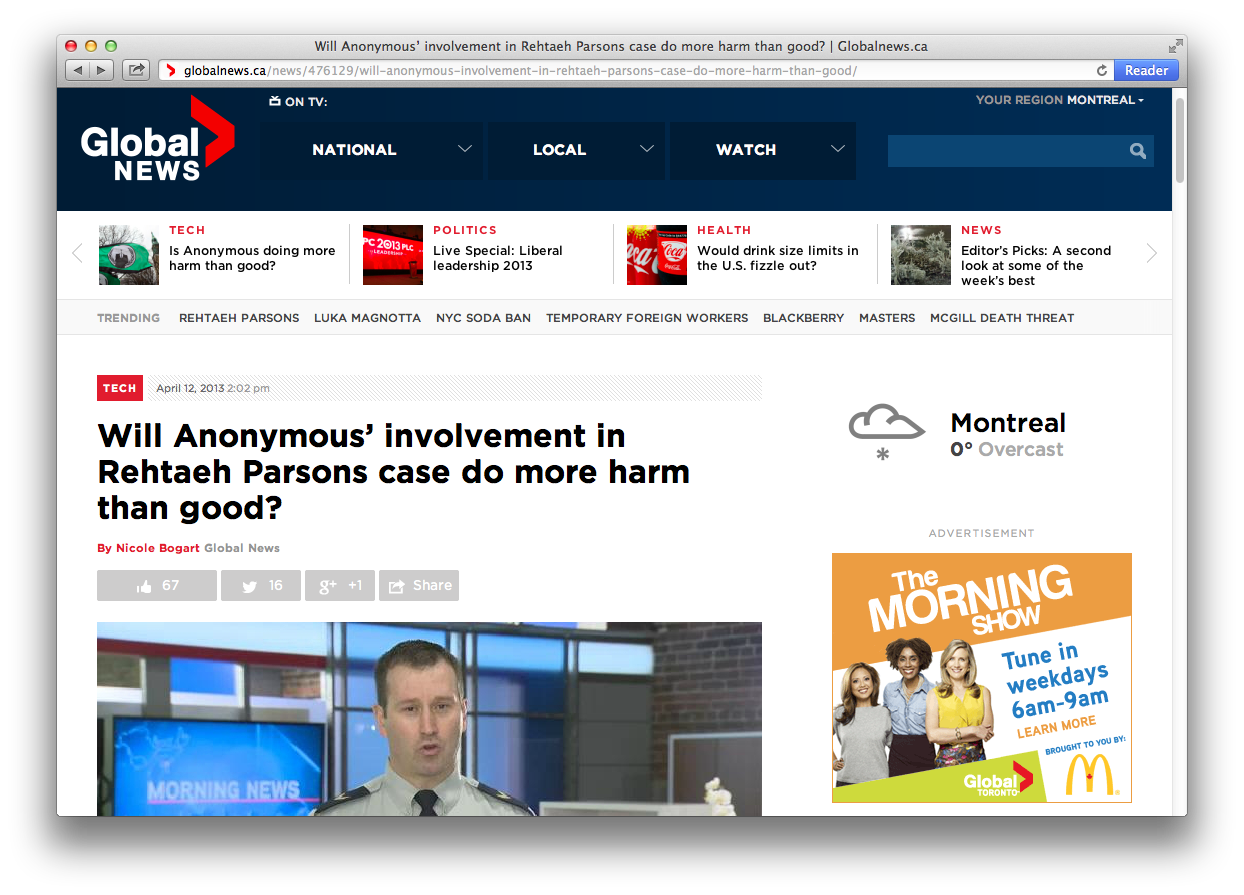
Task: Click the next arrow of featured stories
Action: 1151,253
